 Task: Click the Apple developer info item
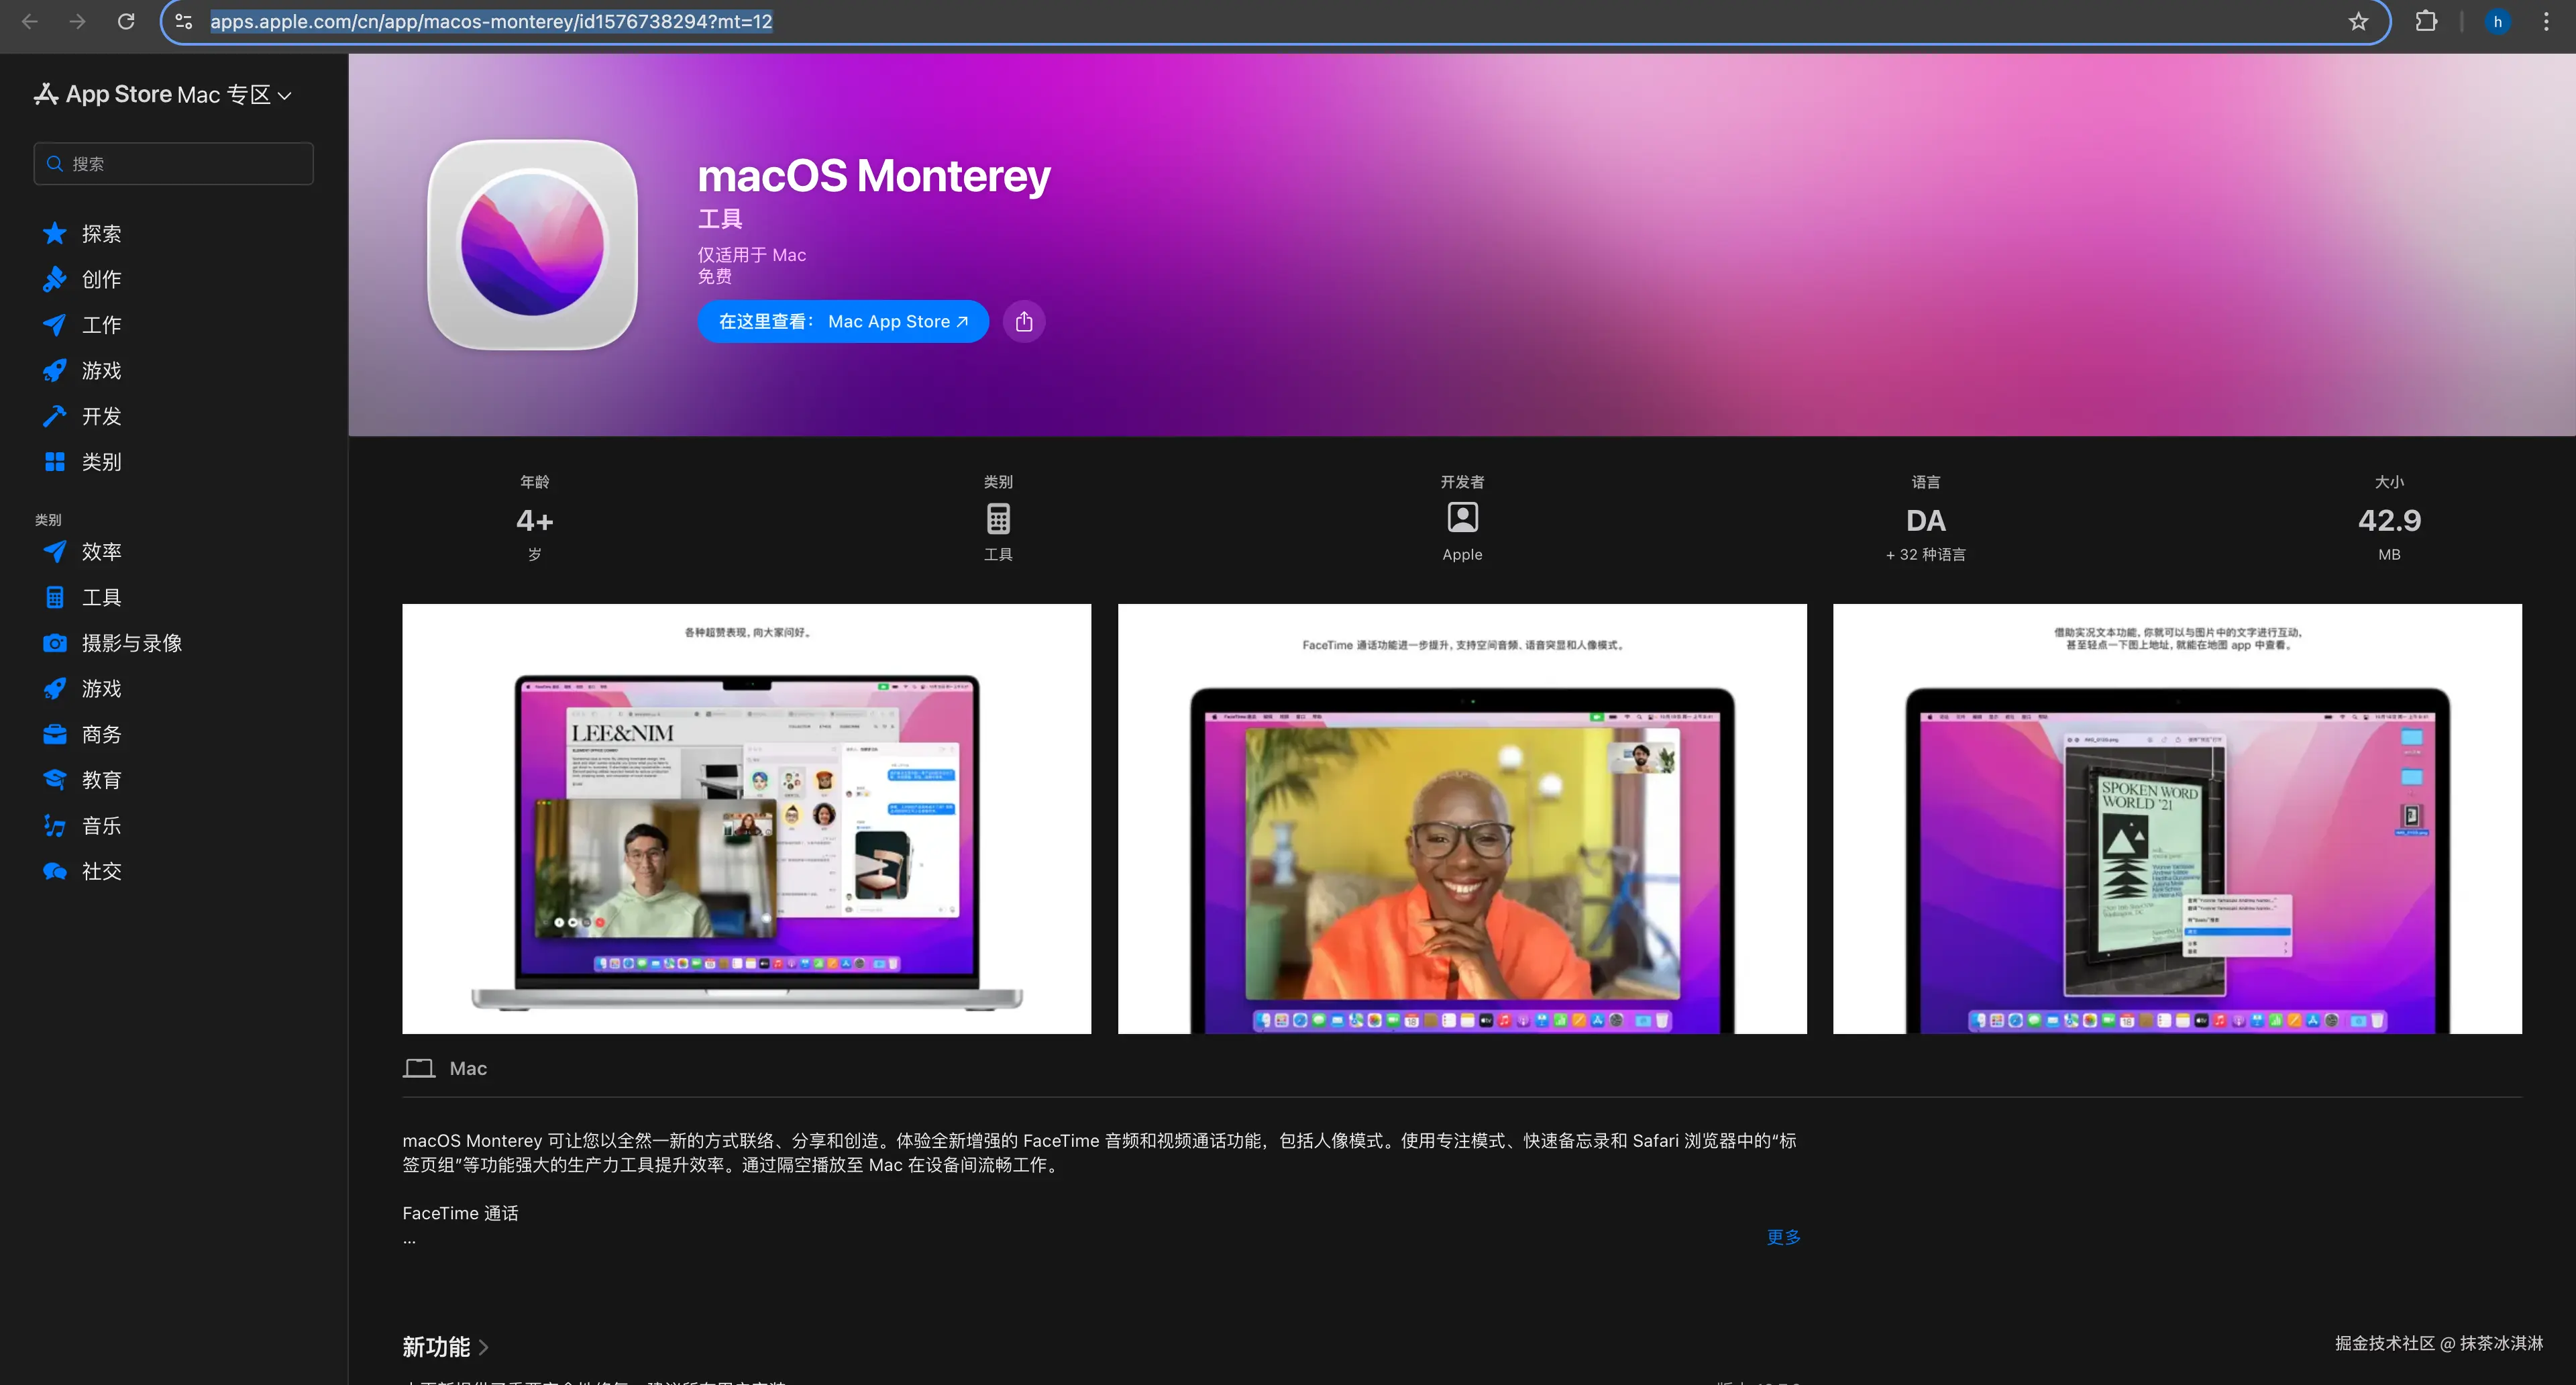click(1462, 520)
